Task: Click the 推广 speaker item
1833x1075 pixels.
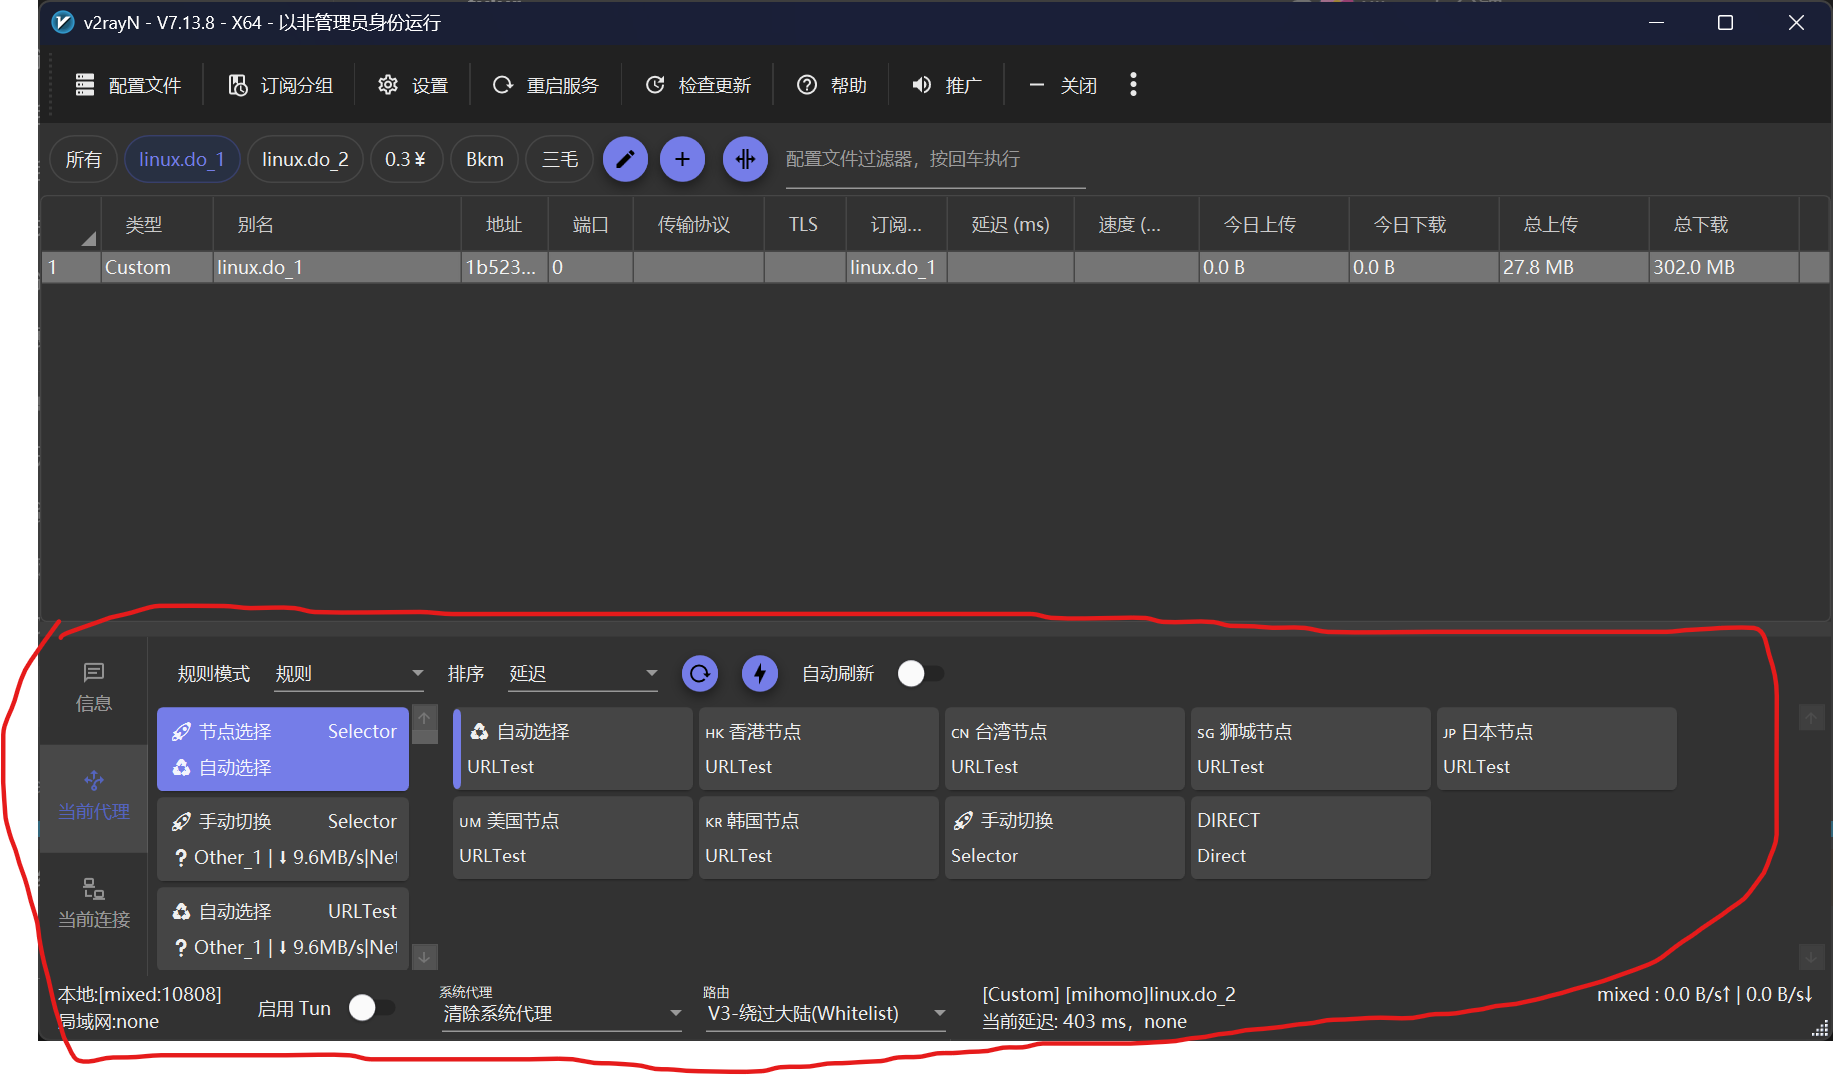Action: pyautogui.click(x=946, y=85)
